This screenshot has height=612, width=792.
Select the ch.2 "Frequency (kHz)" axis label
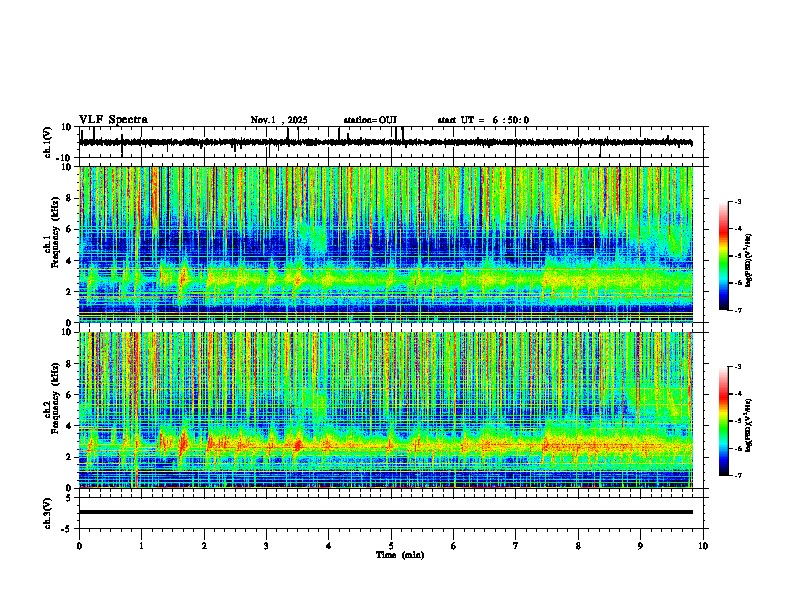tap(55, 398)
